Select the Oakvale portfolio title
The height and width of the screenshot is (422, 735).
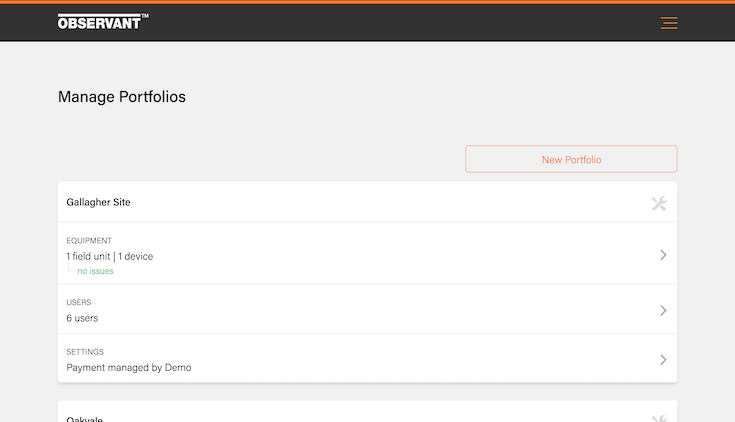84,419
